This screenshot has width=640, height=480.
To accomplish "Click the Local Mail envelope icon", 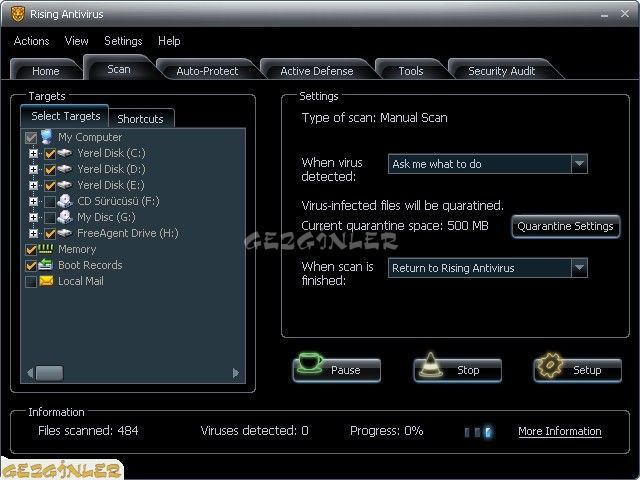I will [x=46, y=281].
